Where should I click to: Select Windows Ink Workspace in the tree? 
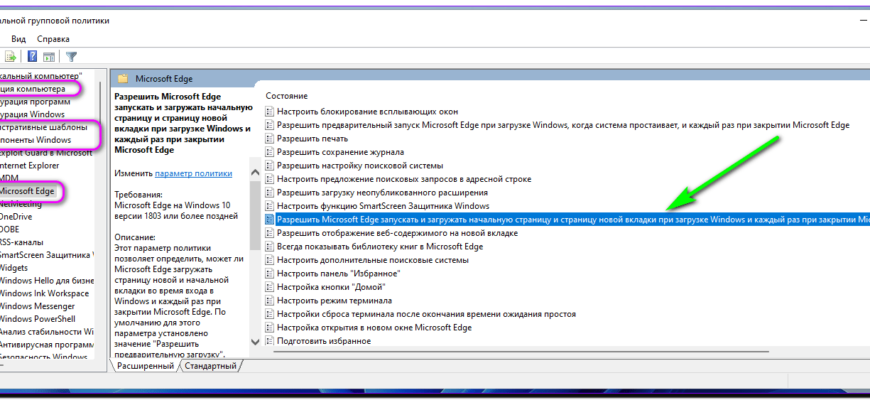(44, 293)
